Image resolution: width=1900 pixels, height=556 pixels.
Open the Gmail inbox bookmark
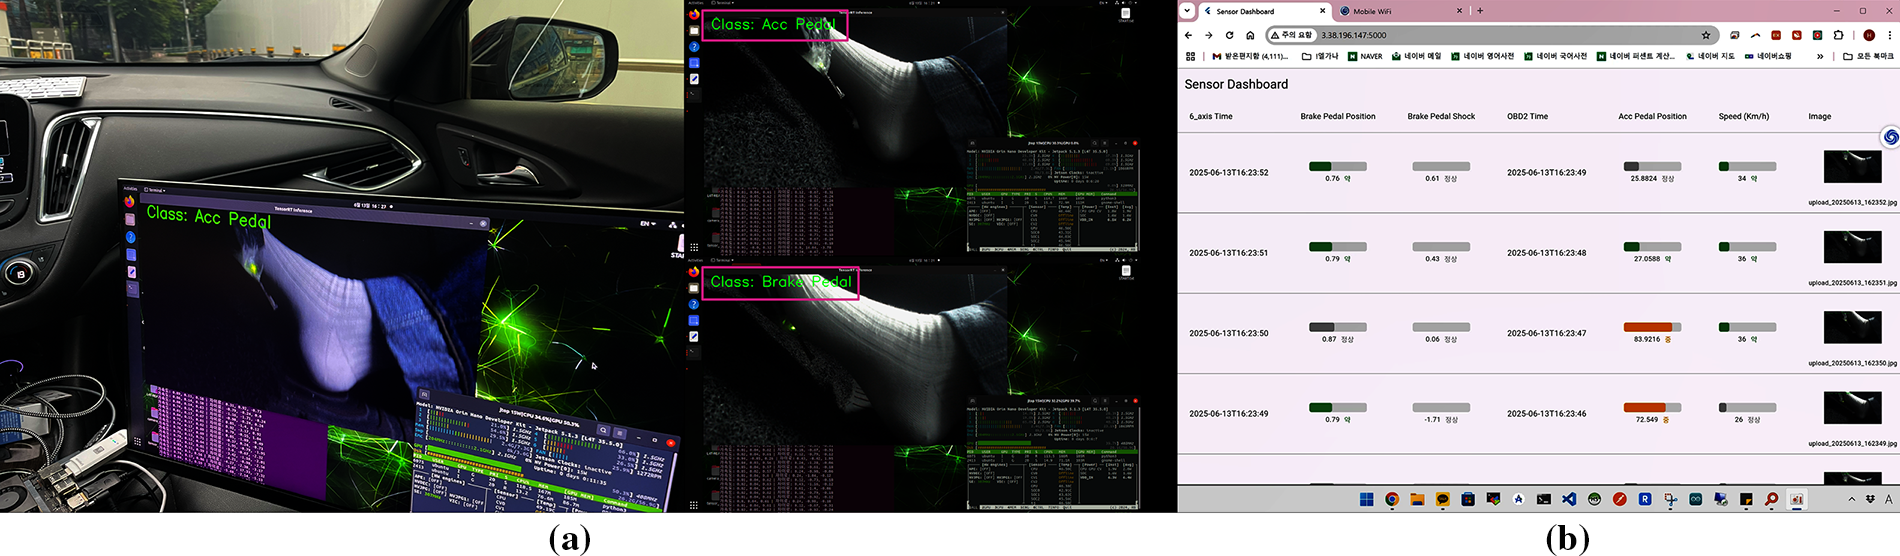[x=1249, y=57]
